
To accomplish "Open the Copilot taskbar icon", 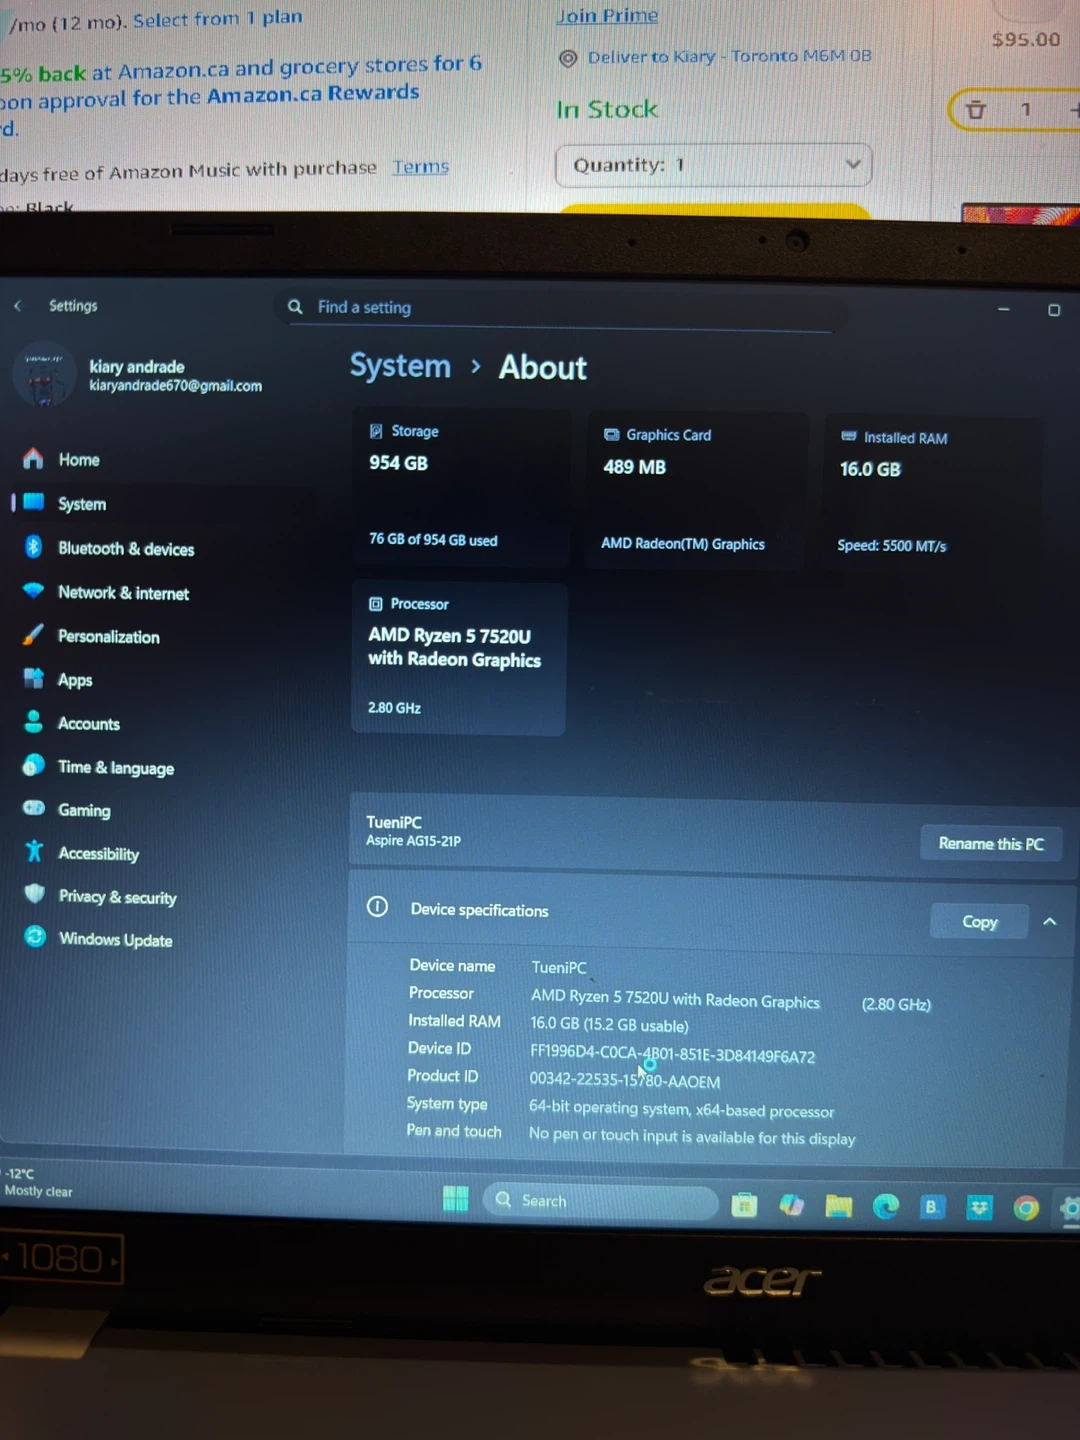I will (792, 1206).
